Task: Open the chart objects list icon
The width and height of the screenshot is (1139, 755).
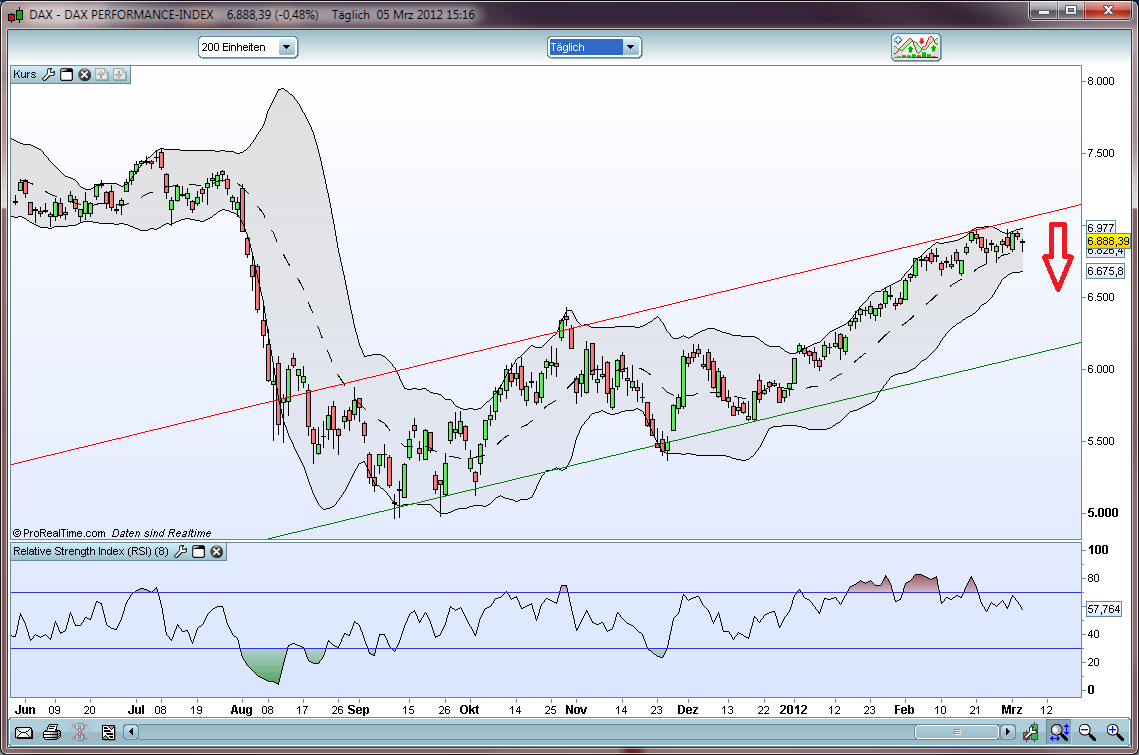Action: tap(108, 733)
